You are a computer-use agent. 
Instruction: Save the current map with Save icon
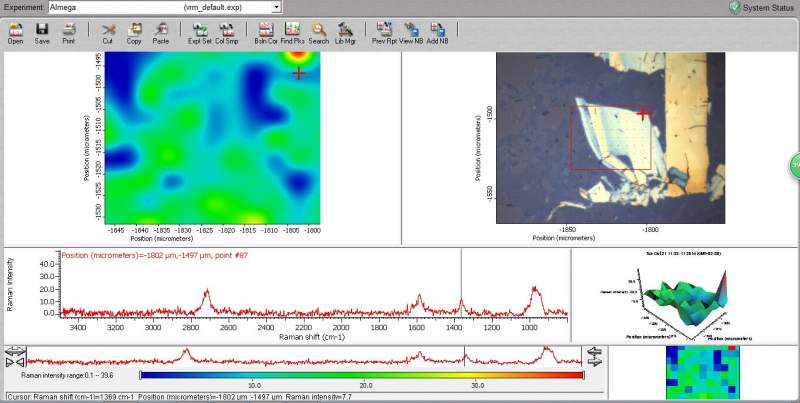[42, 33]
